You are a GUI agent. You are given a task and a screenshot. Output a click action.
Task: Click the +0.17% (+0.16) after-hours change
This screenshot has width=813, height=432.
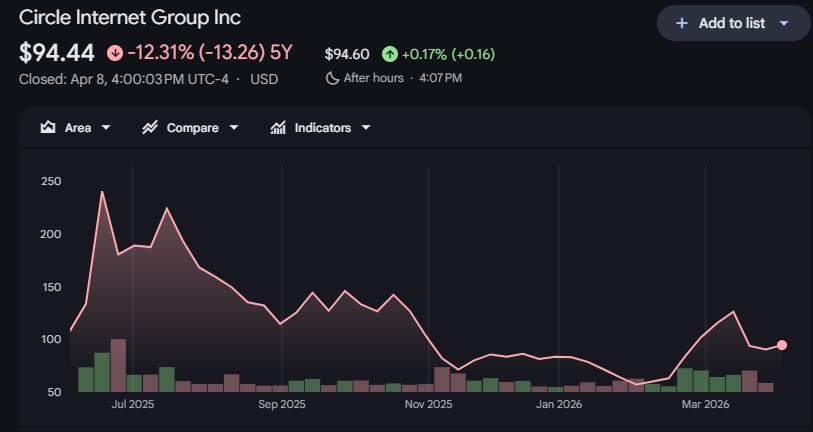click(448, 54)
